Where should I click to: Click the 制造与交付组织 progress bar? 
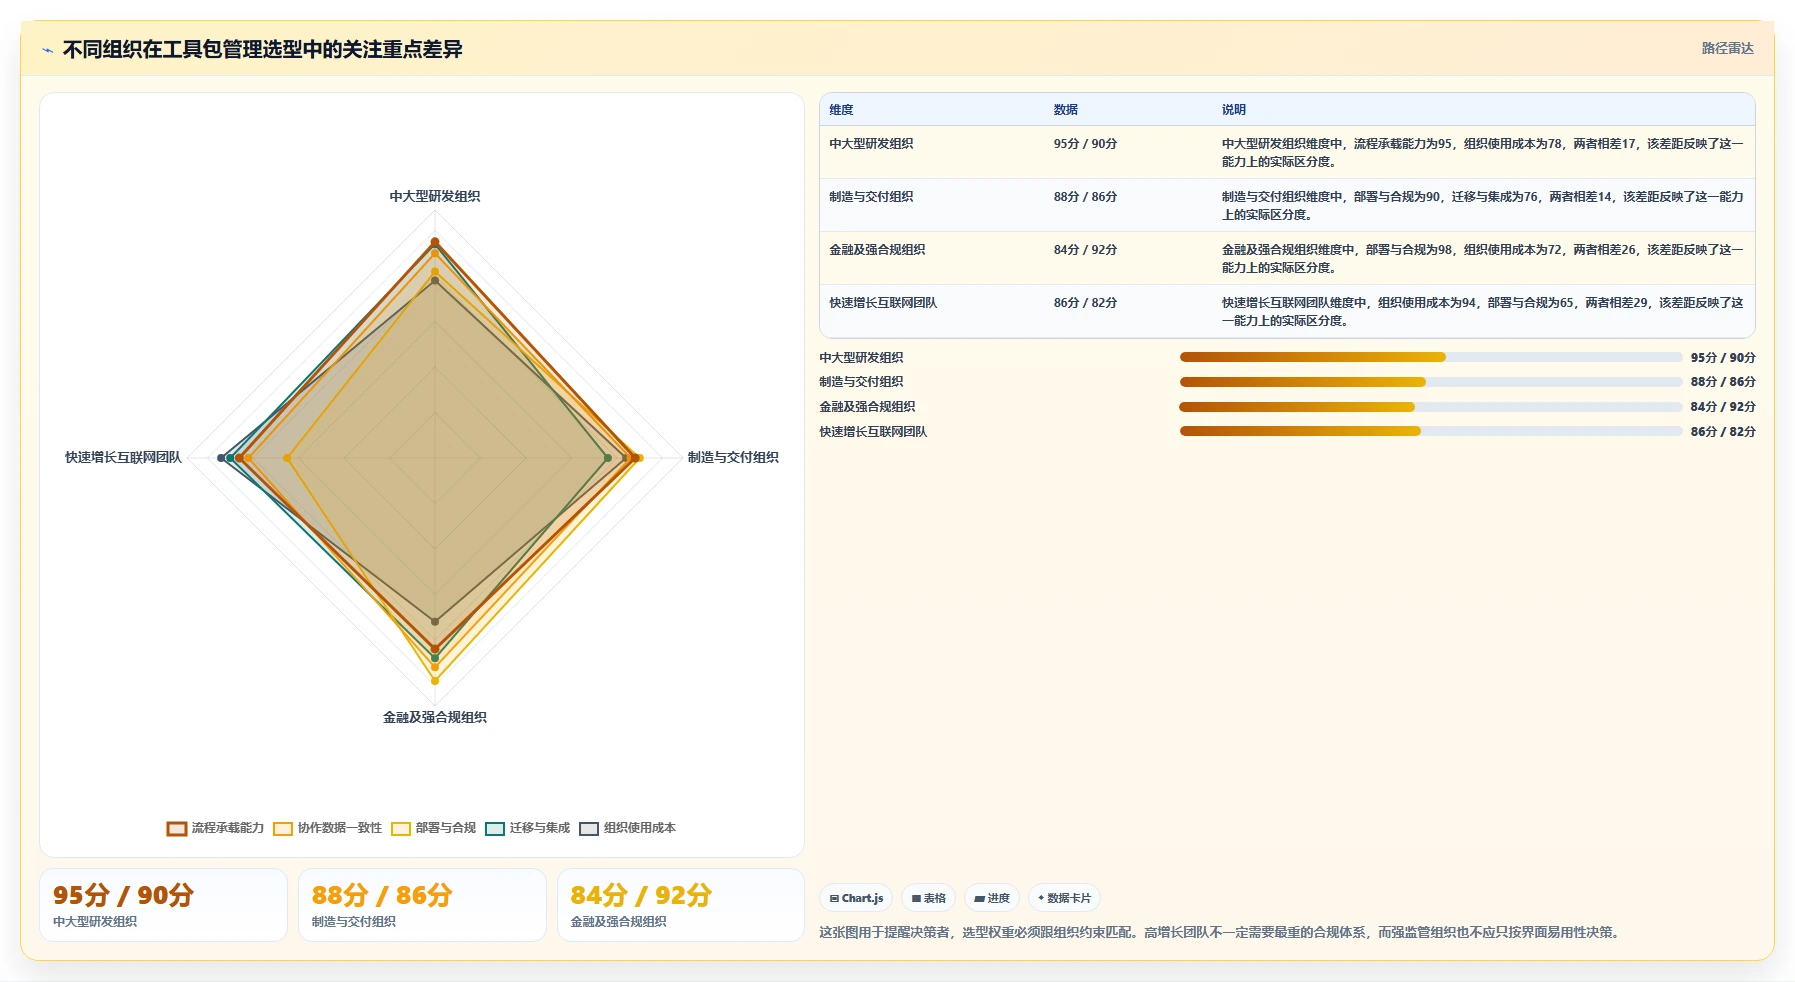click(x=1431, y=382)
